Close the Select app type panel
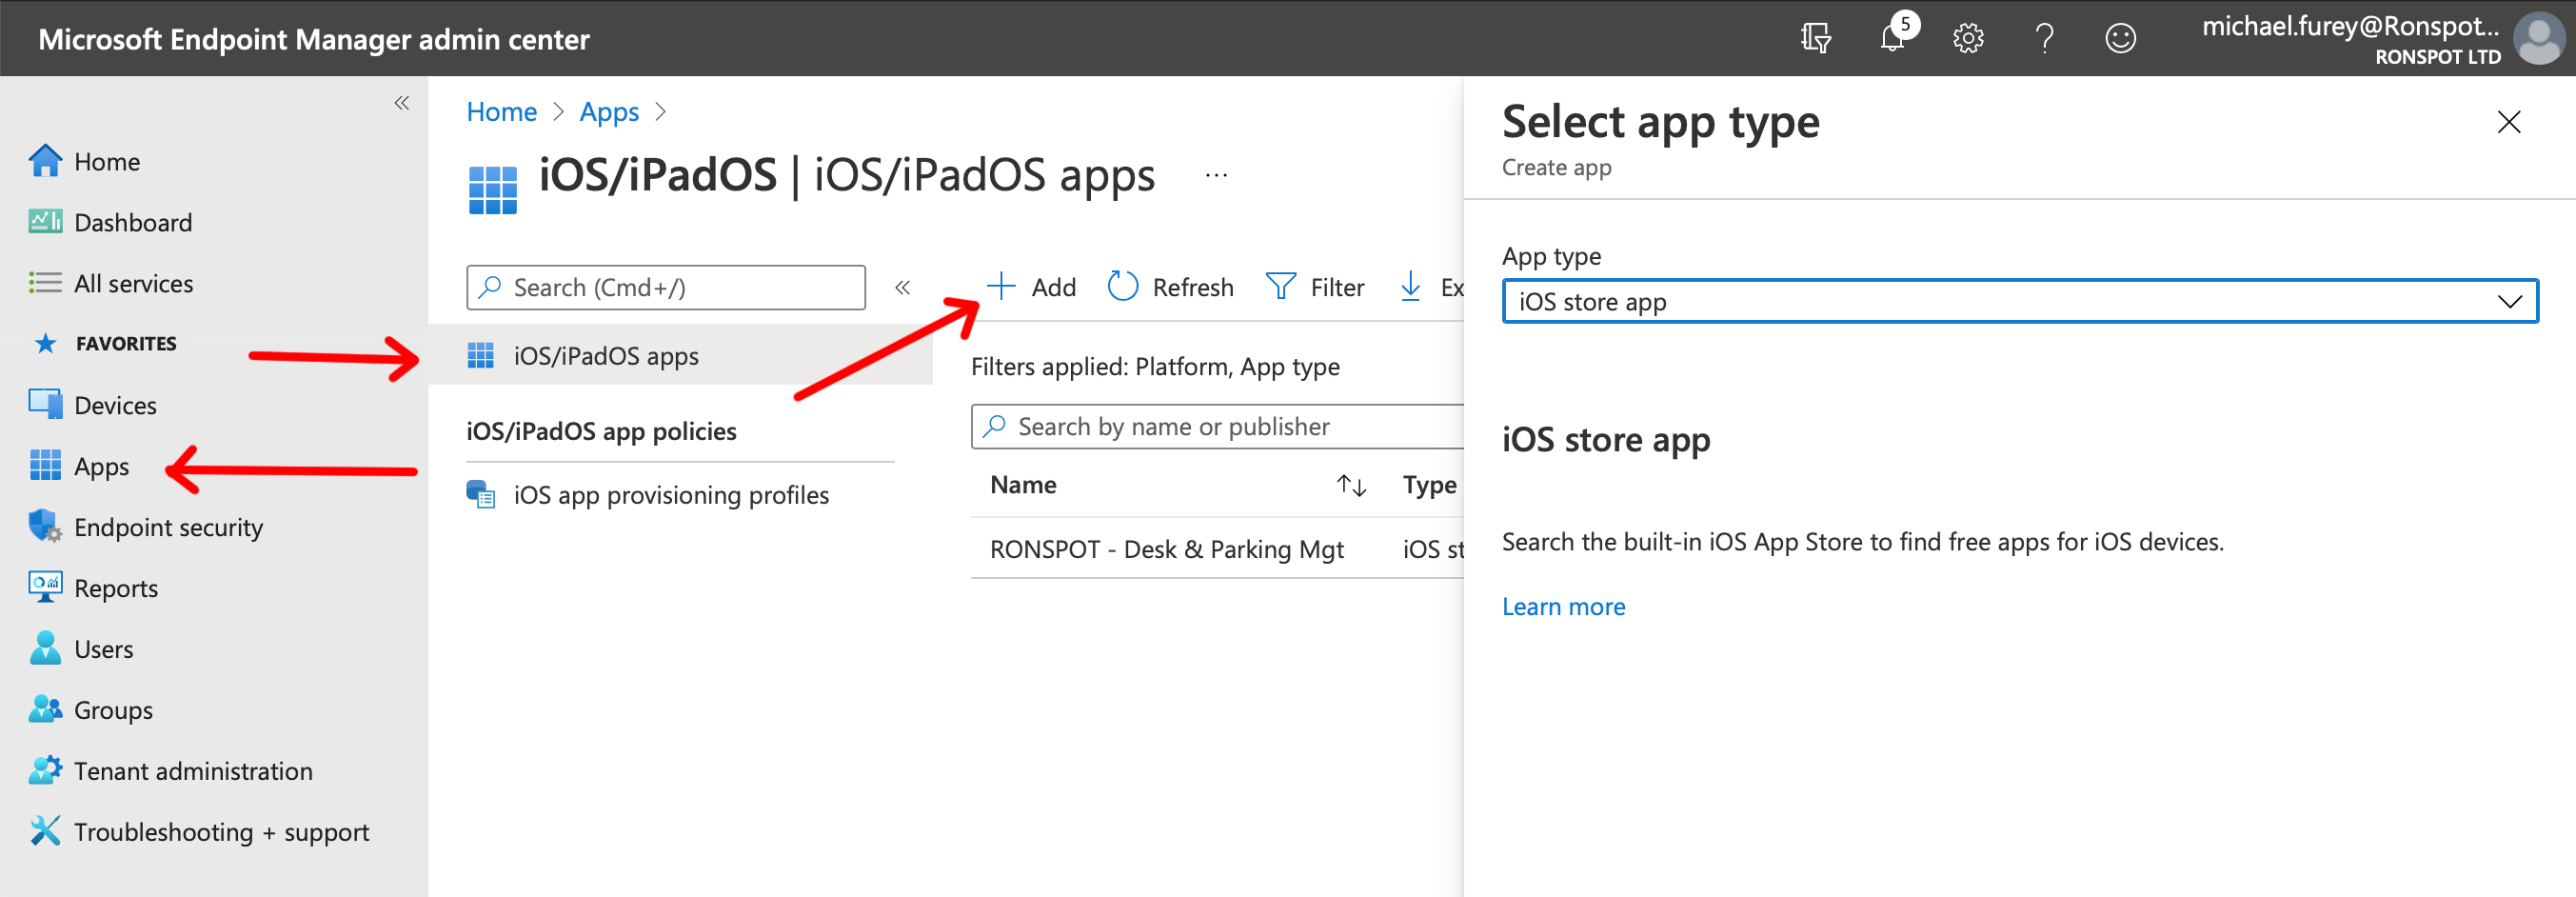 point(2508,122)
